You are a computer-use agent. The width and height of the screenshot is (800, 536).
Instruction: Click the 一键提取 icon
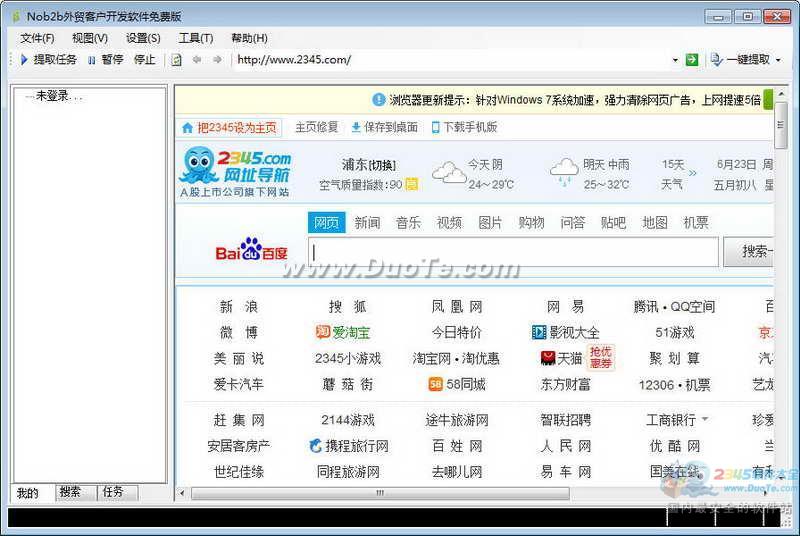[x=717, y=60]
